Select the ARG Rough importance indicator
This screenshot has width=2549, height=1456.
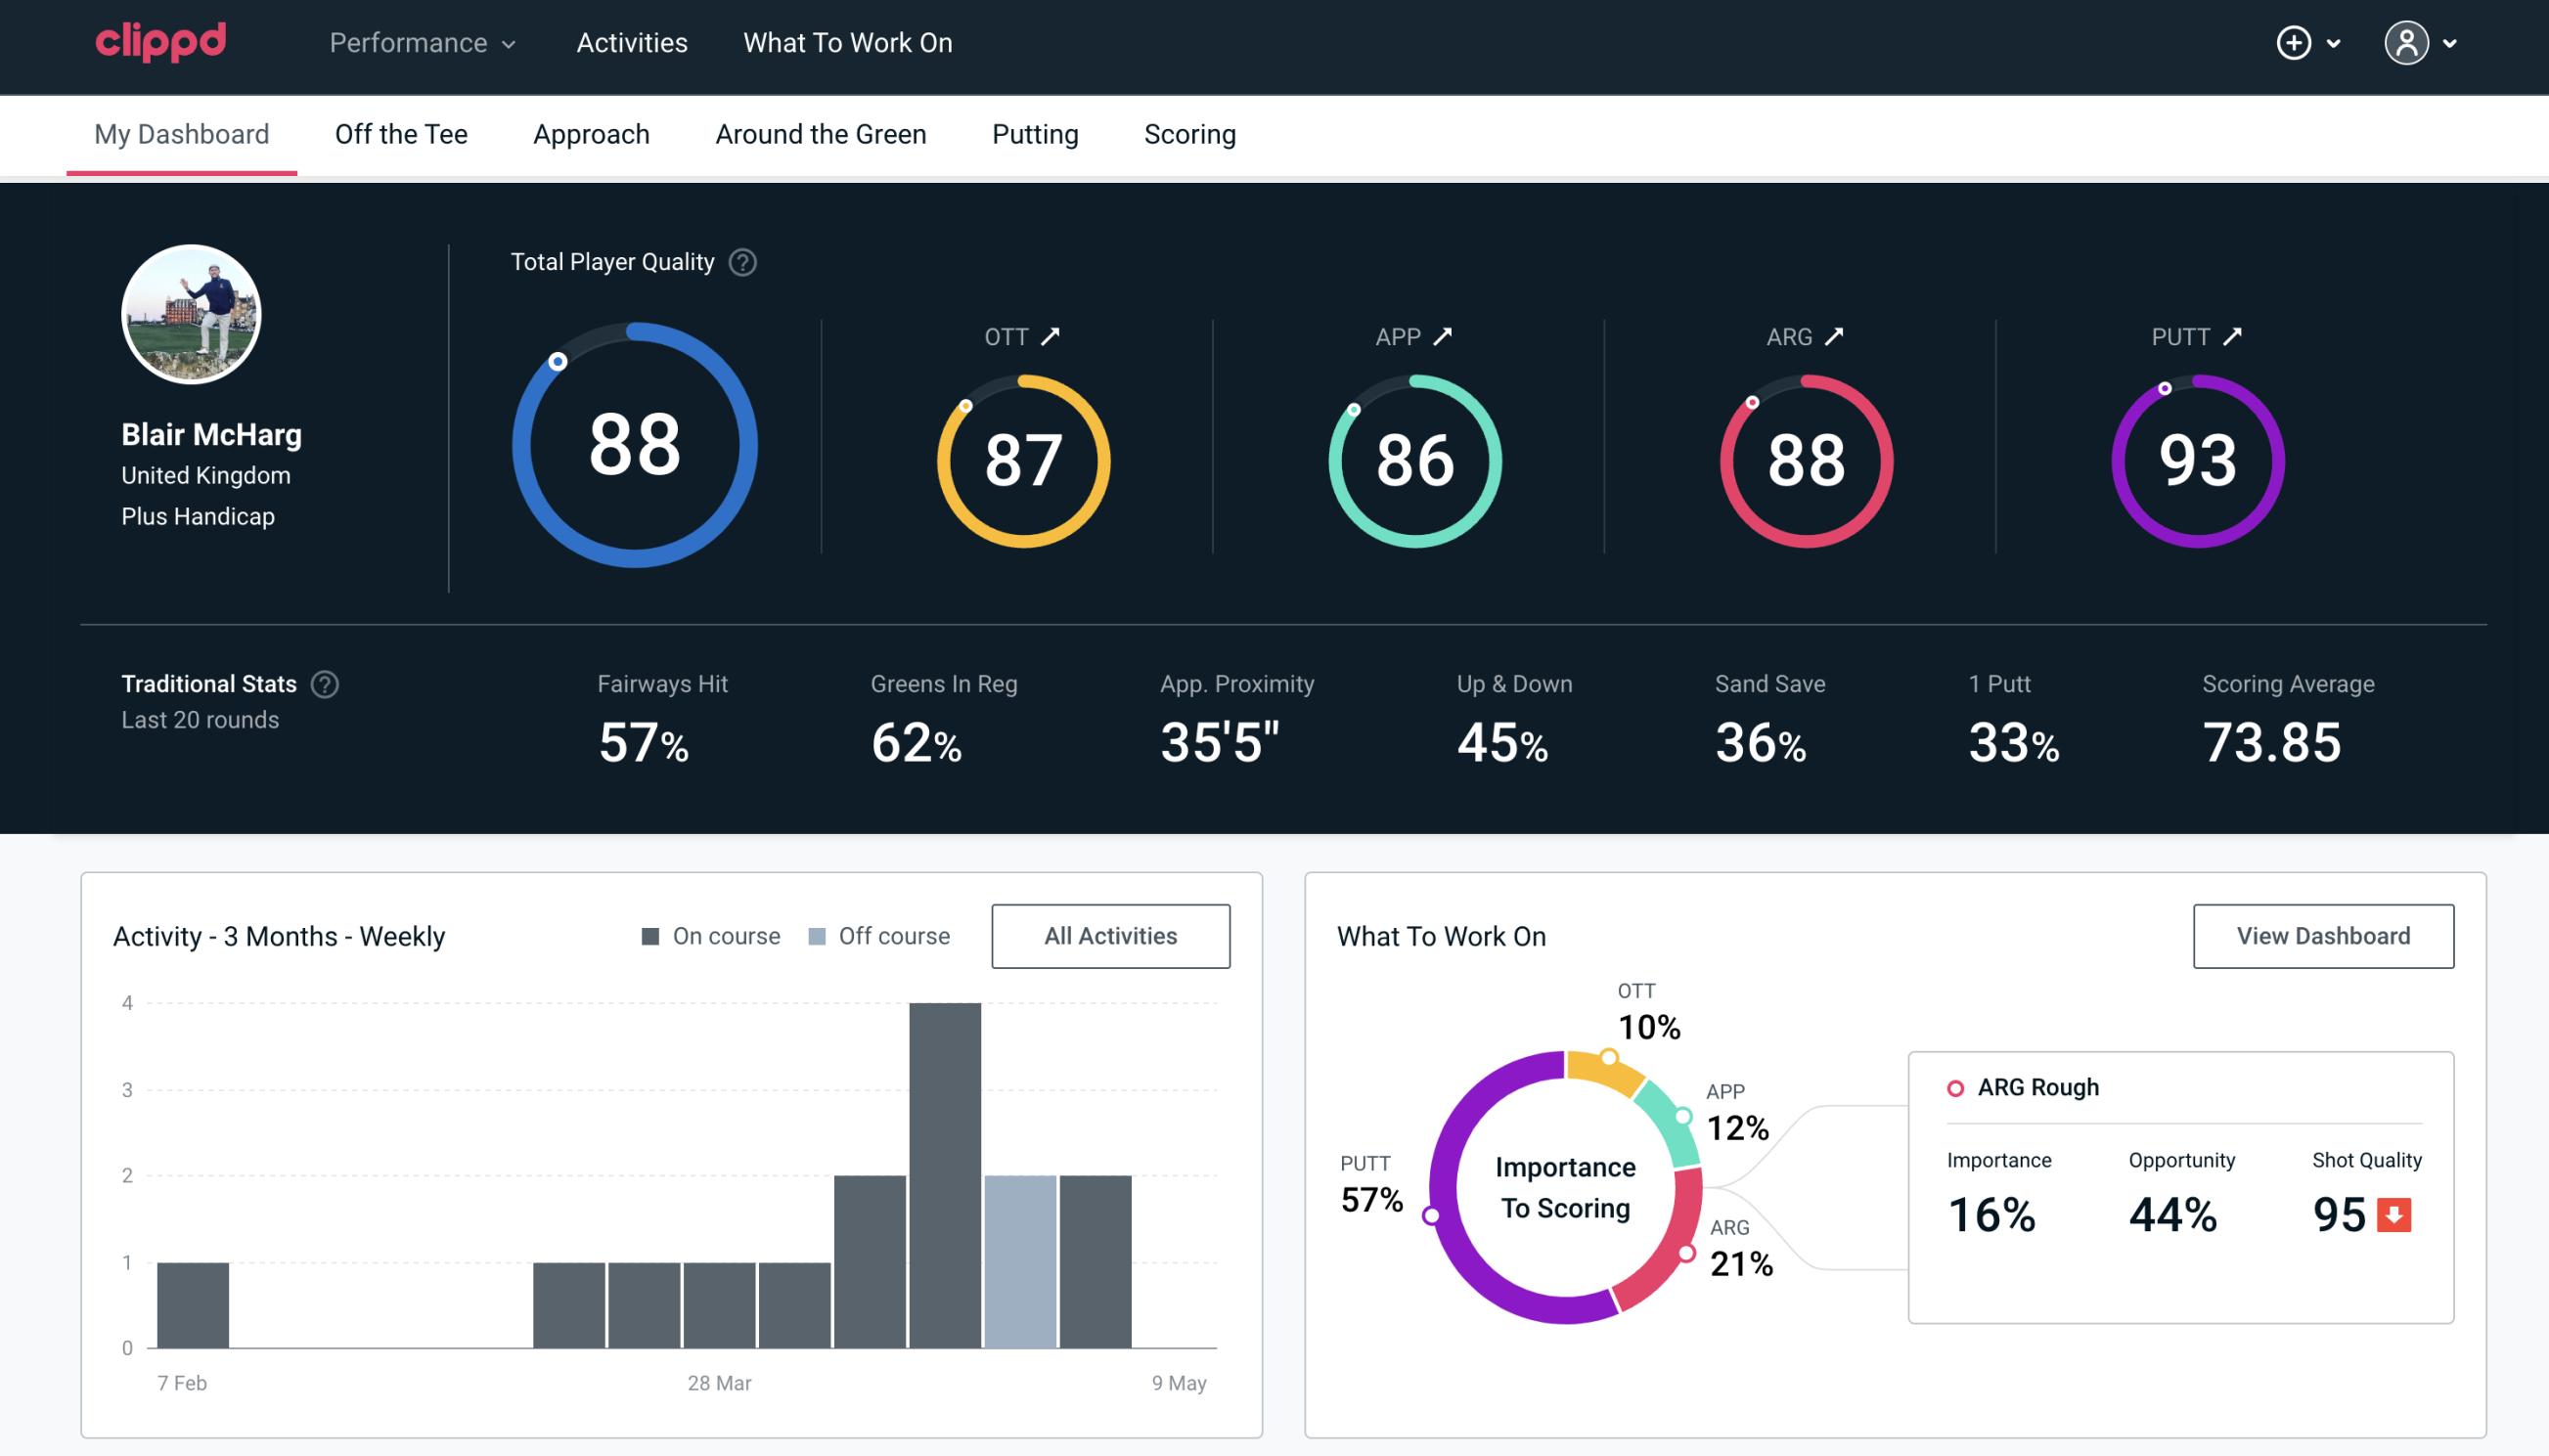pos(1995,1211)
